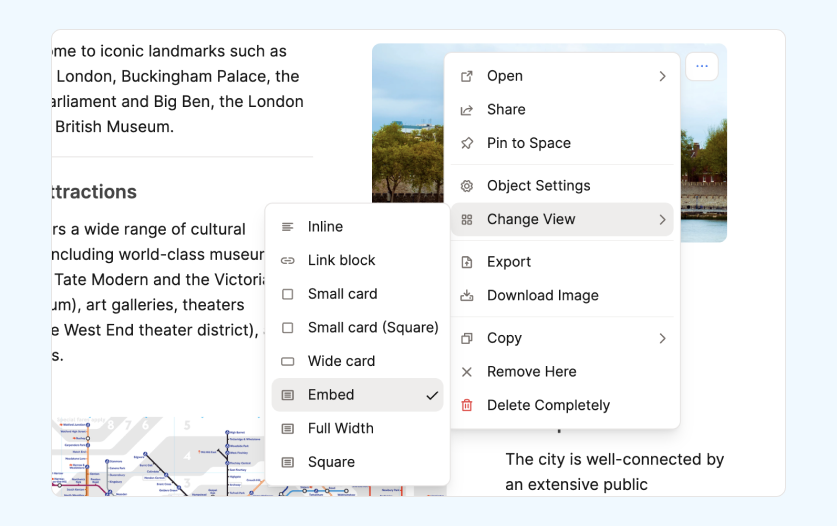This screenshot has height=526, width=837.
Task: Click the Object Settings gear icon
Action: point(466,186)
